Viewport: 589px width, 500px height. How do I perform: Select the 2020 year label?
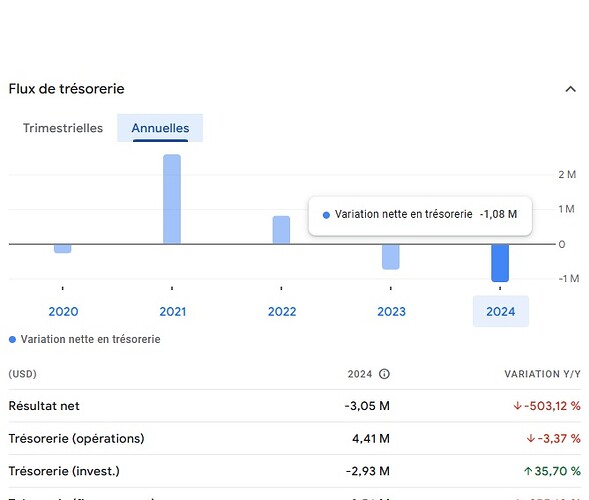click(x=63, y=311)
